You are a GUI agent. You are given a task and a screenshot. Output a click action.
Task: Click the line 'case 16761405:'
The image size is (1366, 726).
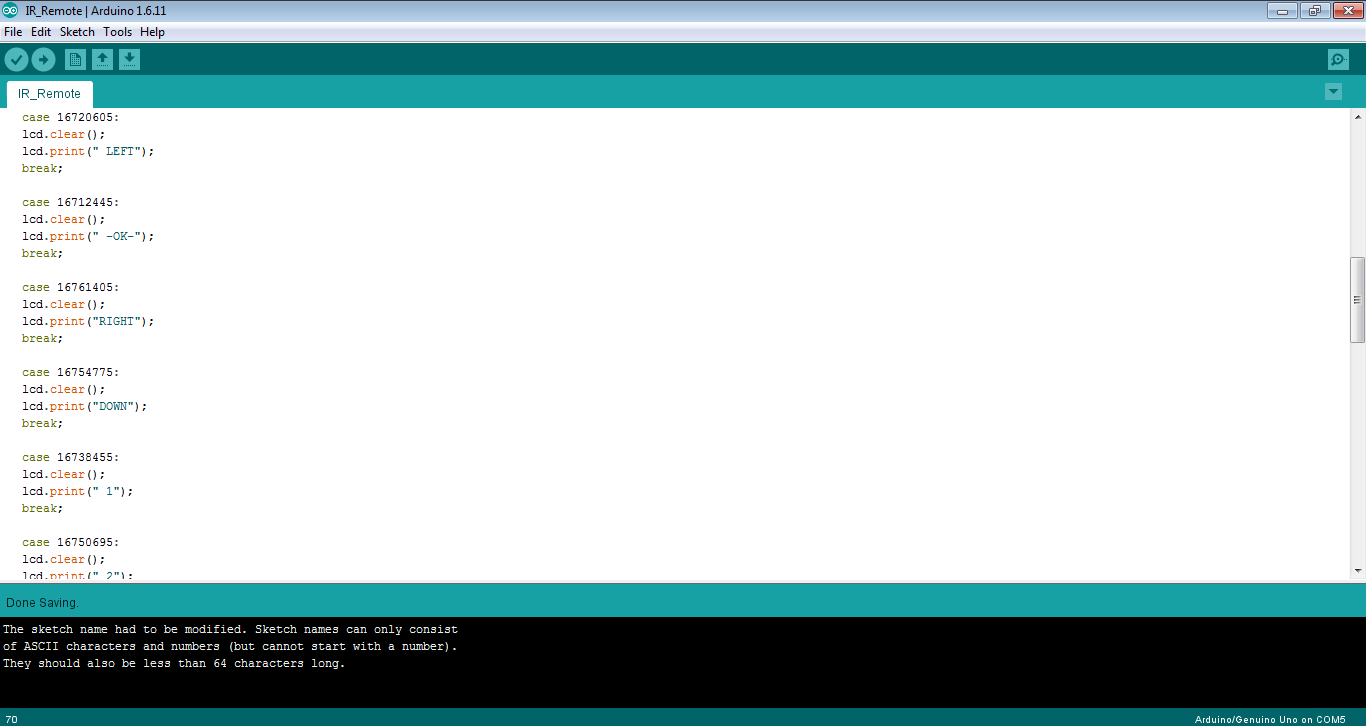pos(70,287)
